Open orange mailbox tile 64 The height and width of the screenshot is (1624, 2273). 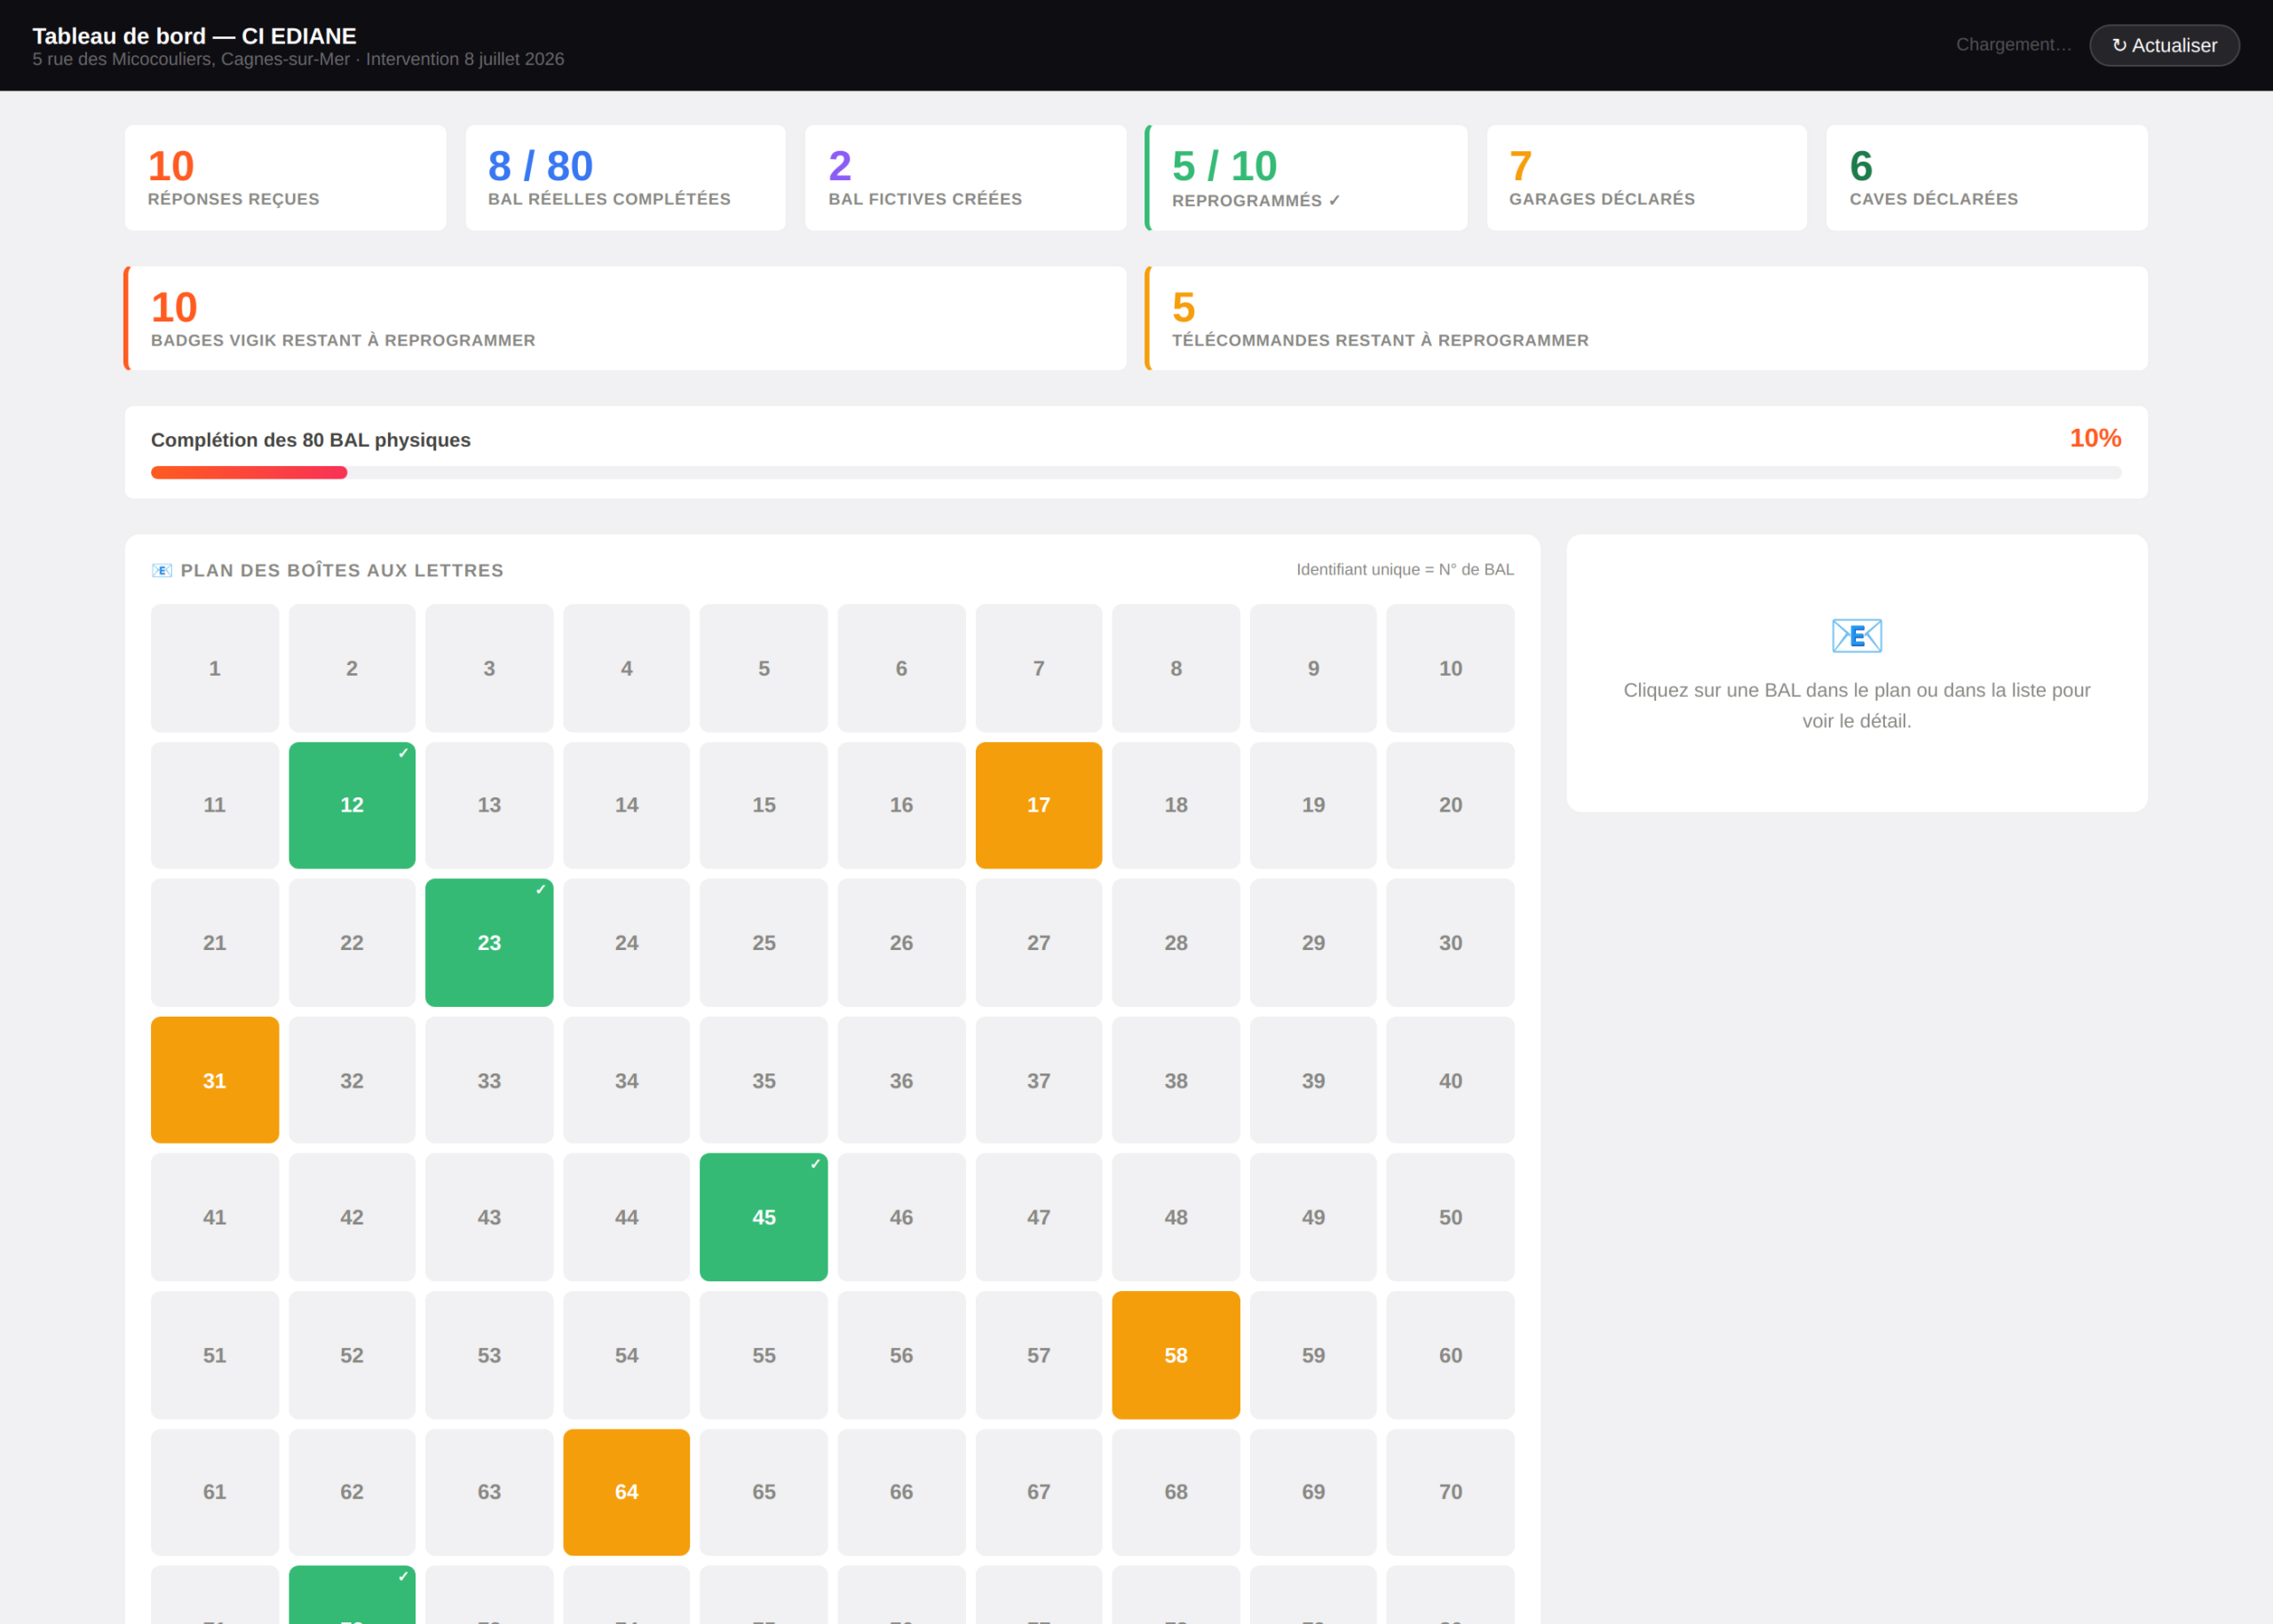pos(626,1492)
